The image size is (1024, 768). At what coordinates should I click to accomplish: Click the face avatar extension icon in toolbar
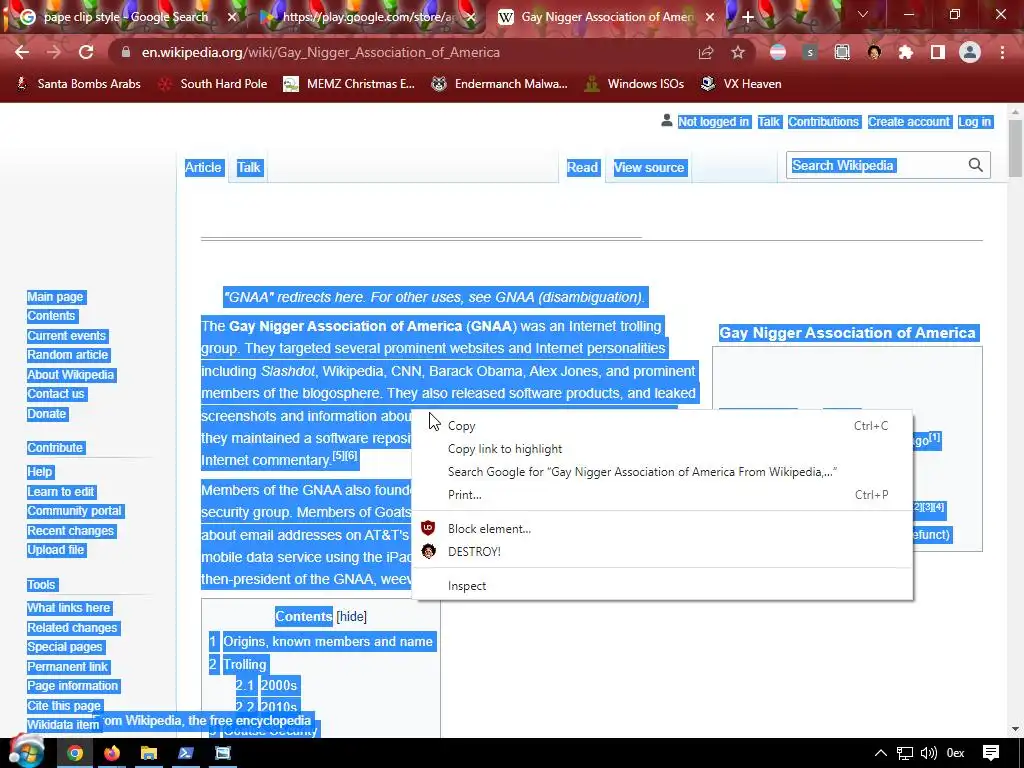(874, 52)
